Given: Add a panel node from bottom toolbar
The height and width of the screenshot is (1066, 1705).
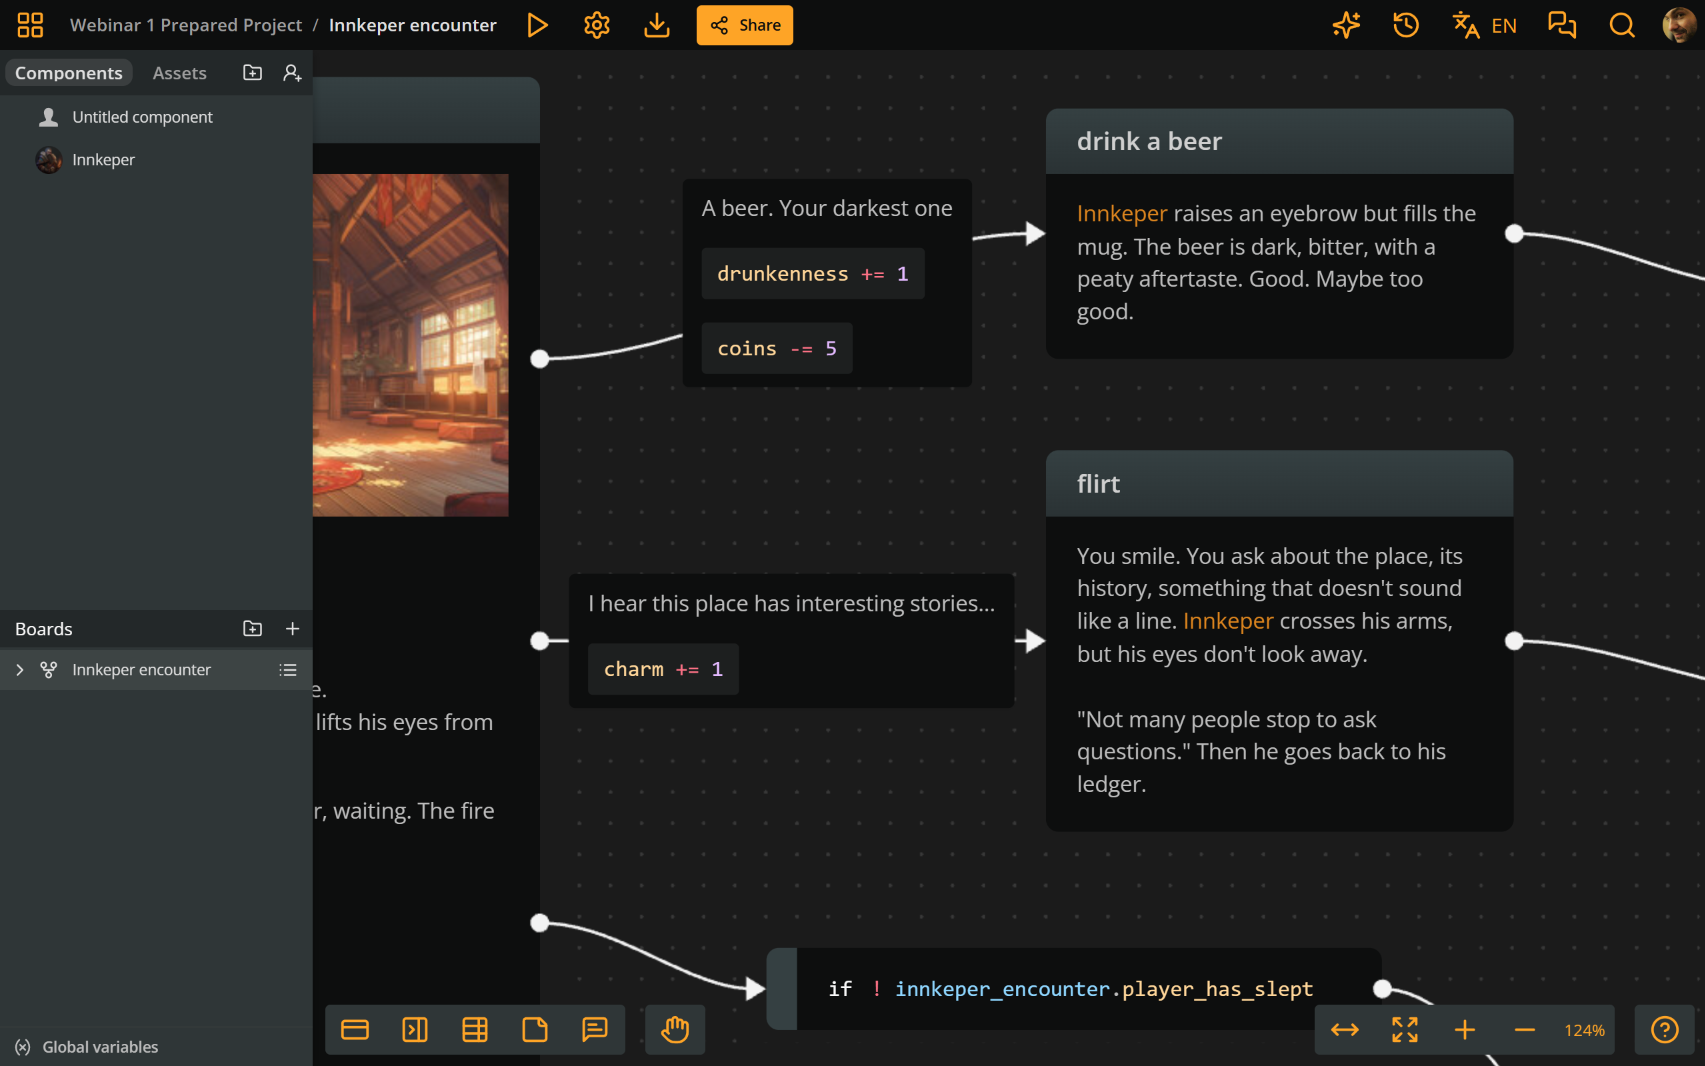Looking at the screenshot, I should (x=355, y=1030).
